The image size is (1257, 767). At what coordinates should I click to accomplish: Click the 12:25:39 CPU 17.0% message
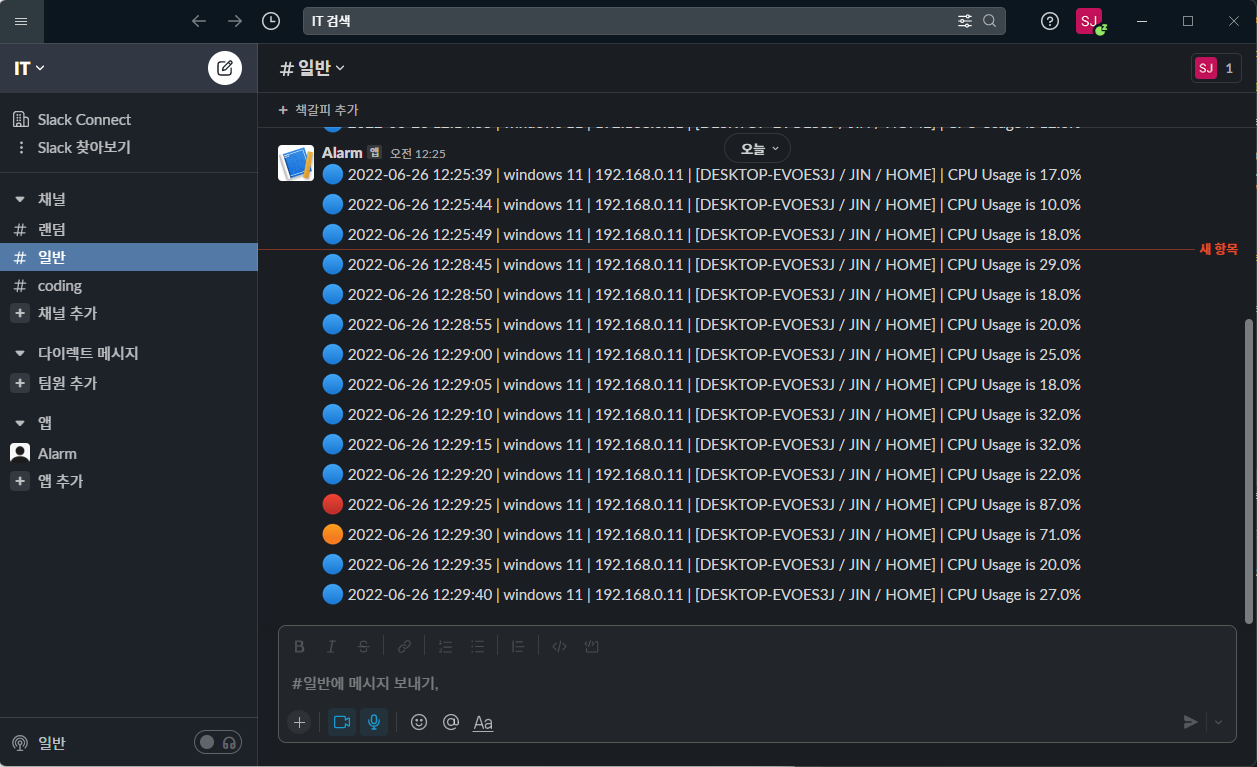701,174
